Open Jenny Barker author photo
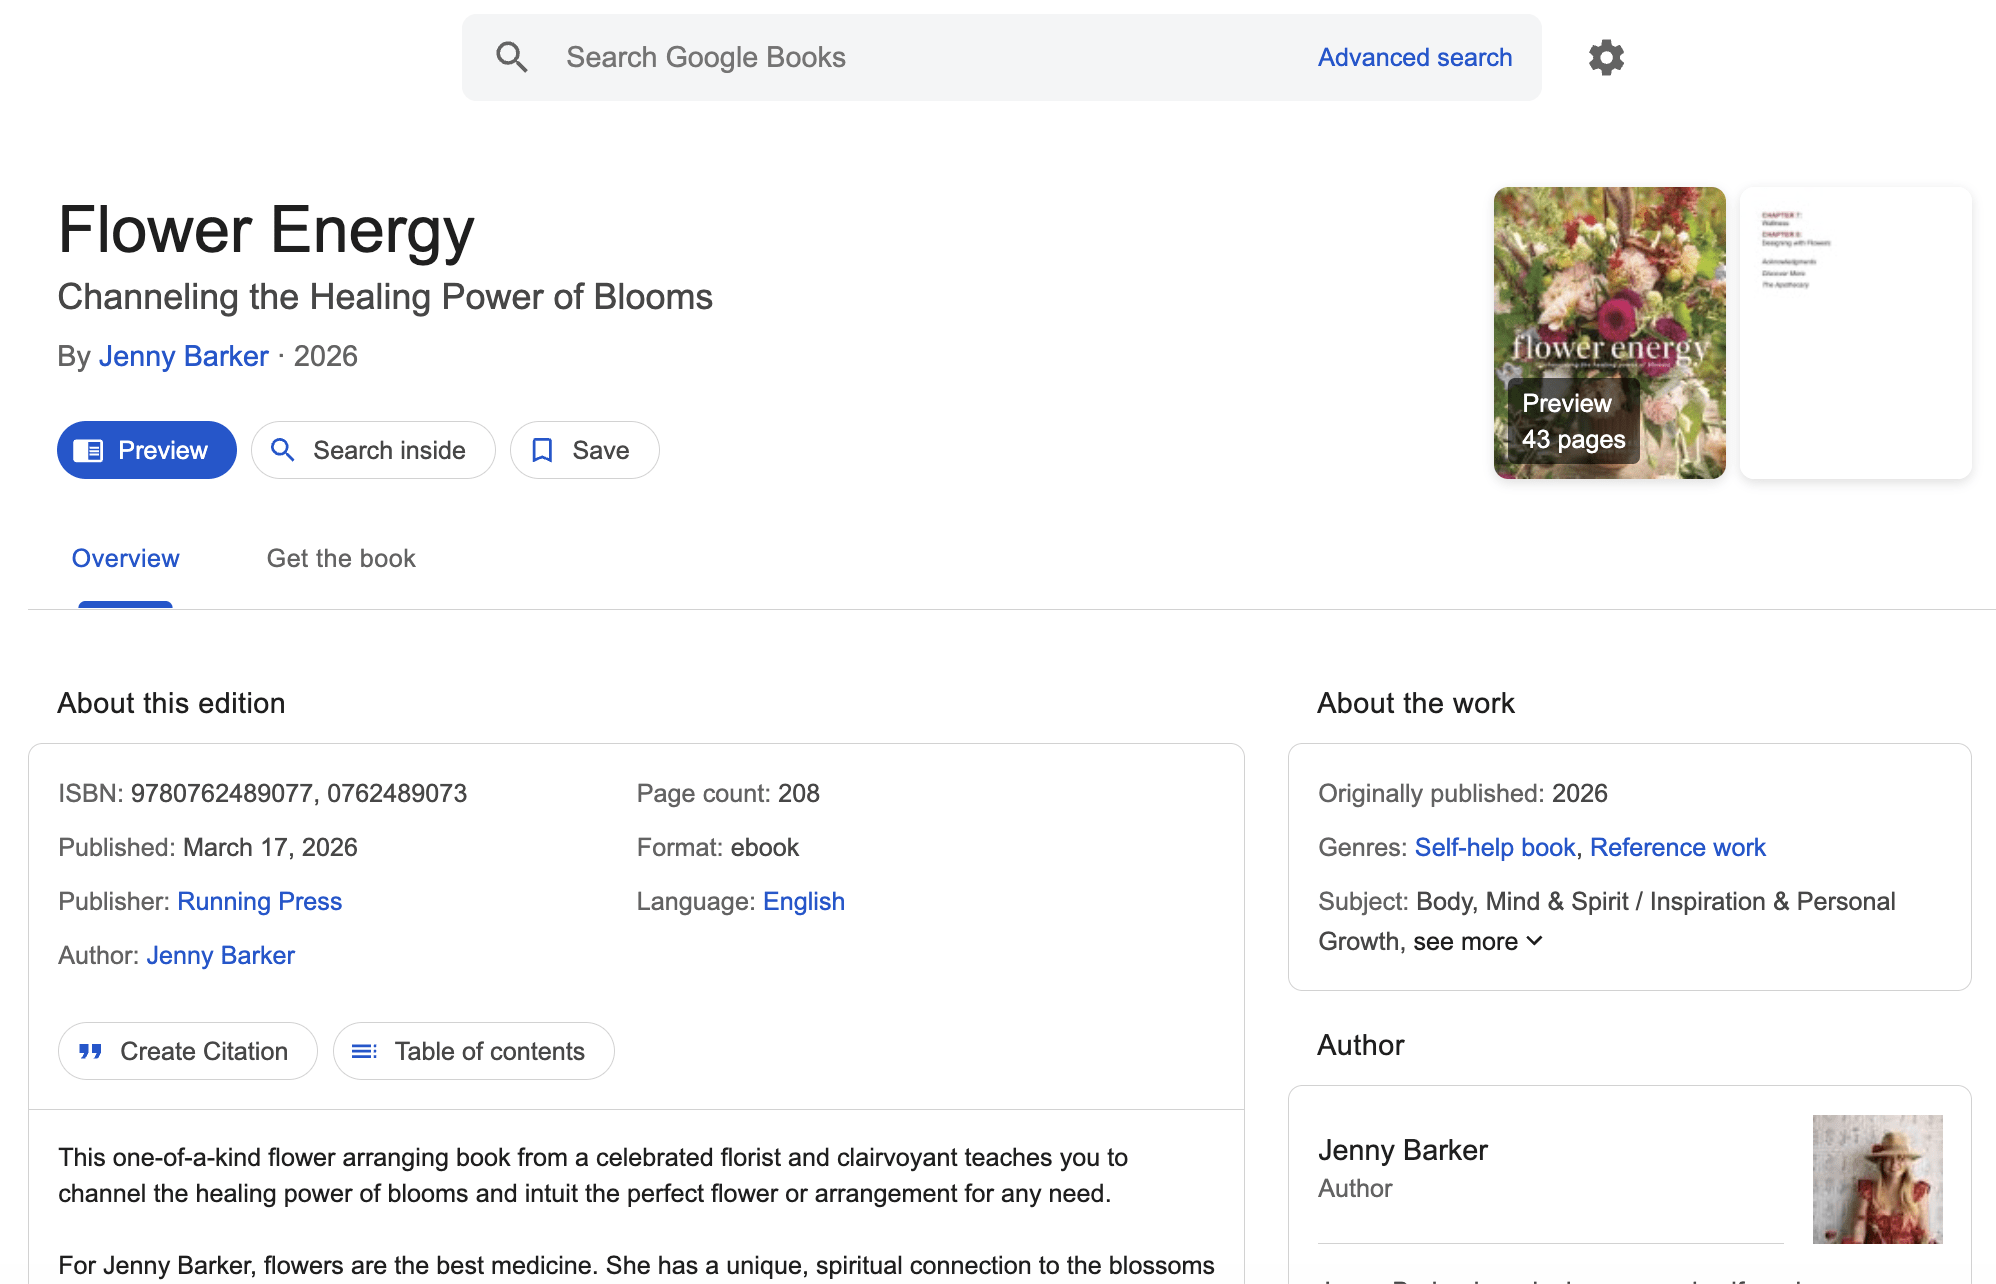Viewport: 1996px width, 1284px height. coord(1877,1179)
